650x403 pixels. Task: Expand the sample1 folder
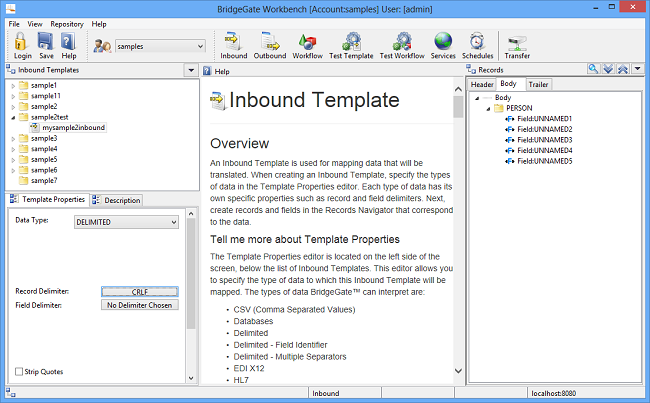tap(13, 86)
